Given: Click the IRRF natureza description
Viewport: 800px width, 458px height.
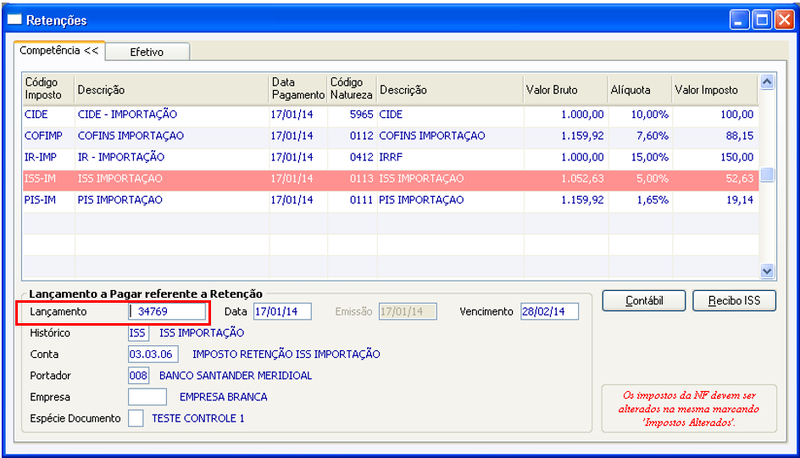Looking at the screenshot, I should 391,157.
